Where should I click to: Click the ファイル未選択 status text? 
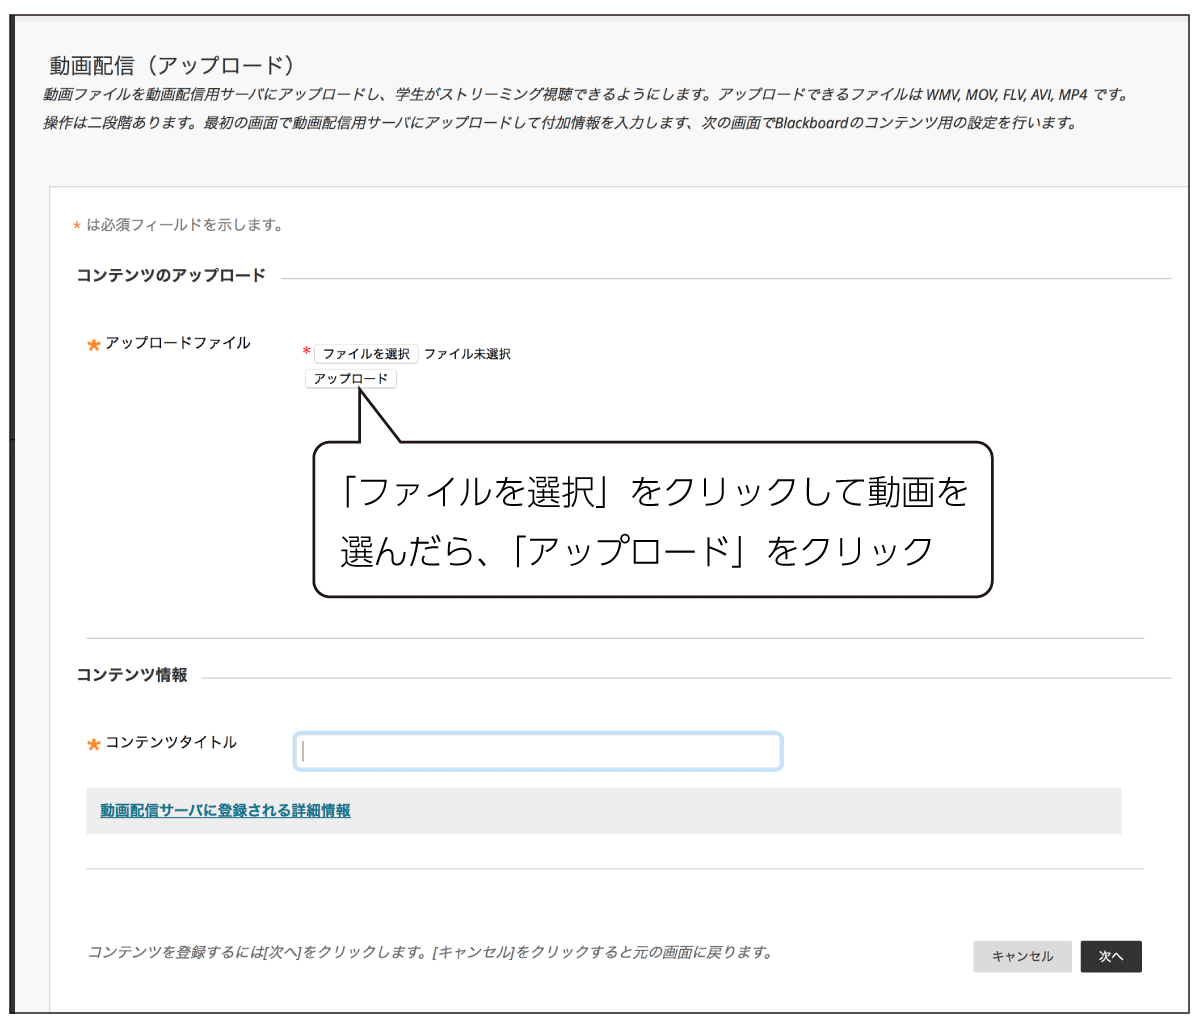467,354
